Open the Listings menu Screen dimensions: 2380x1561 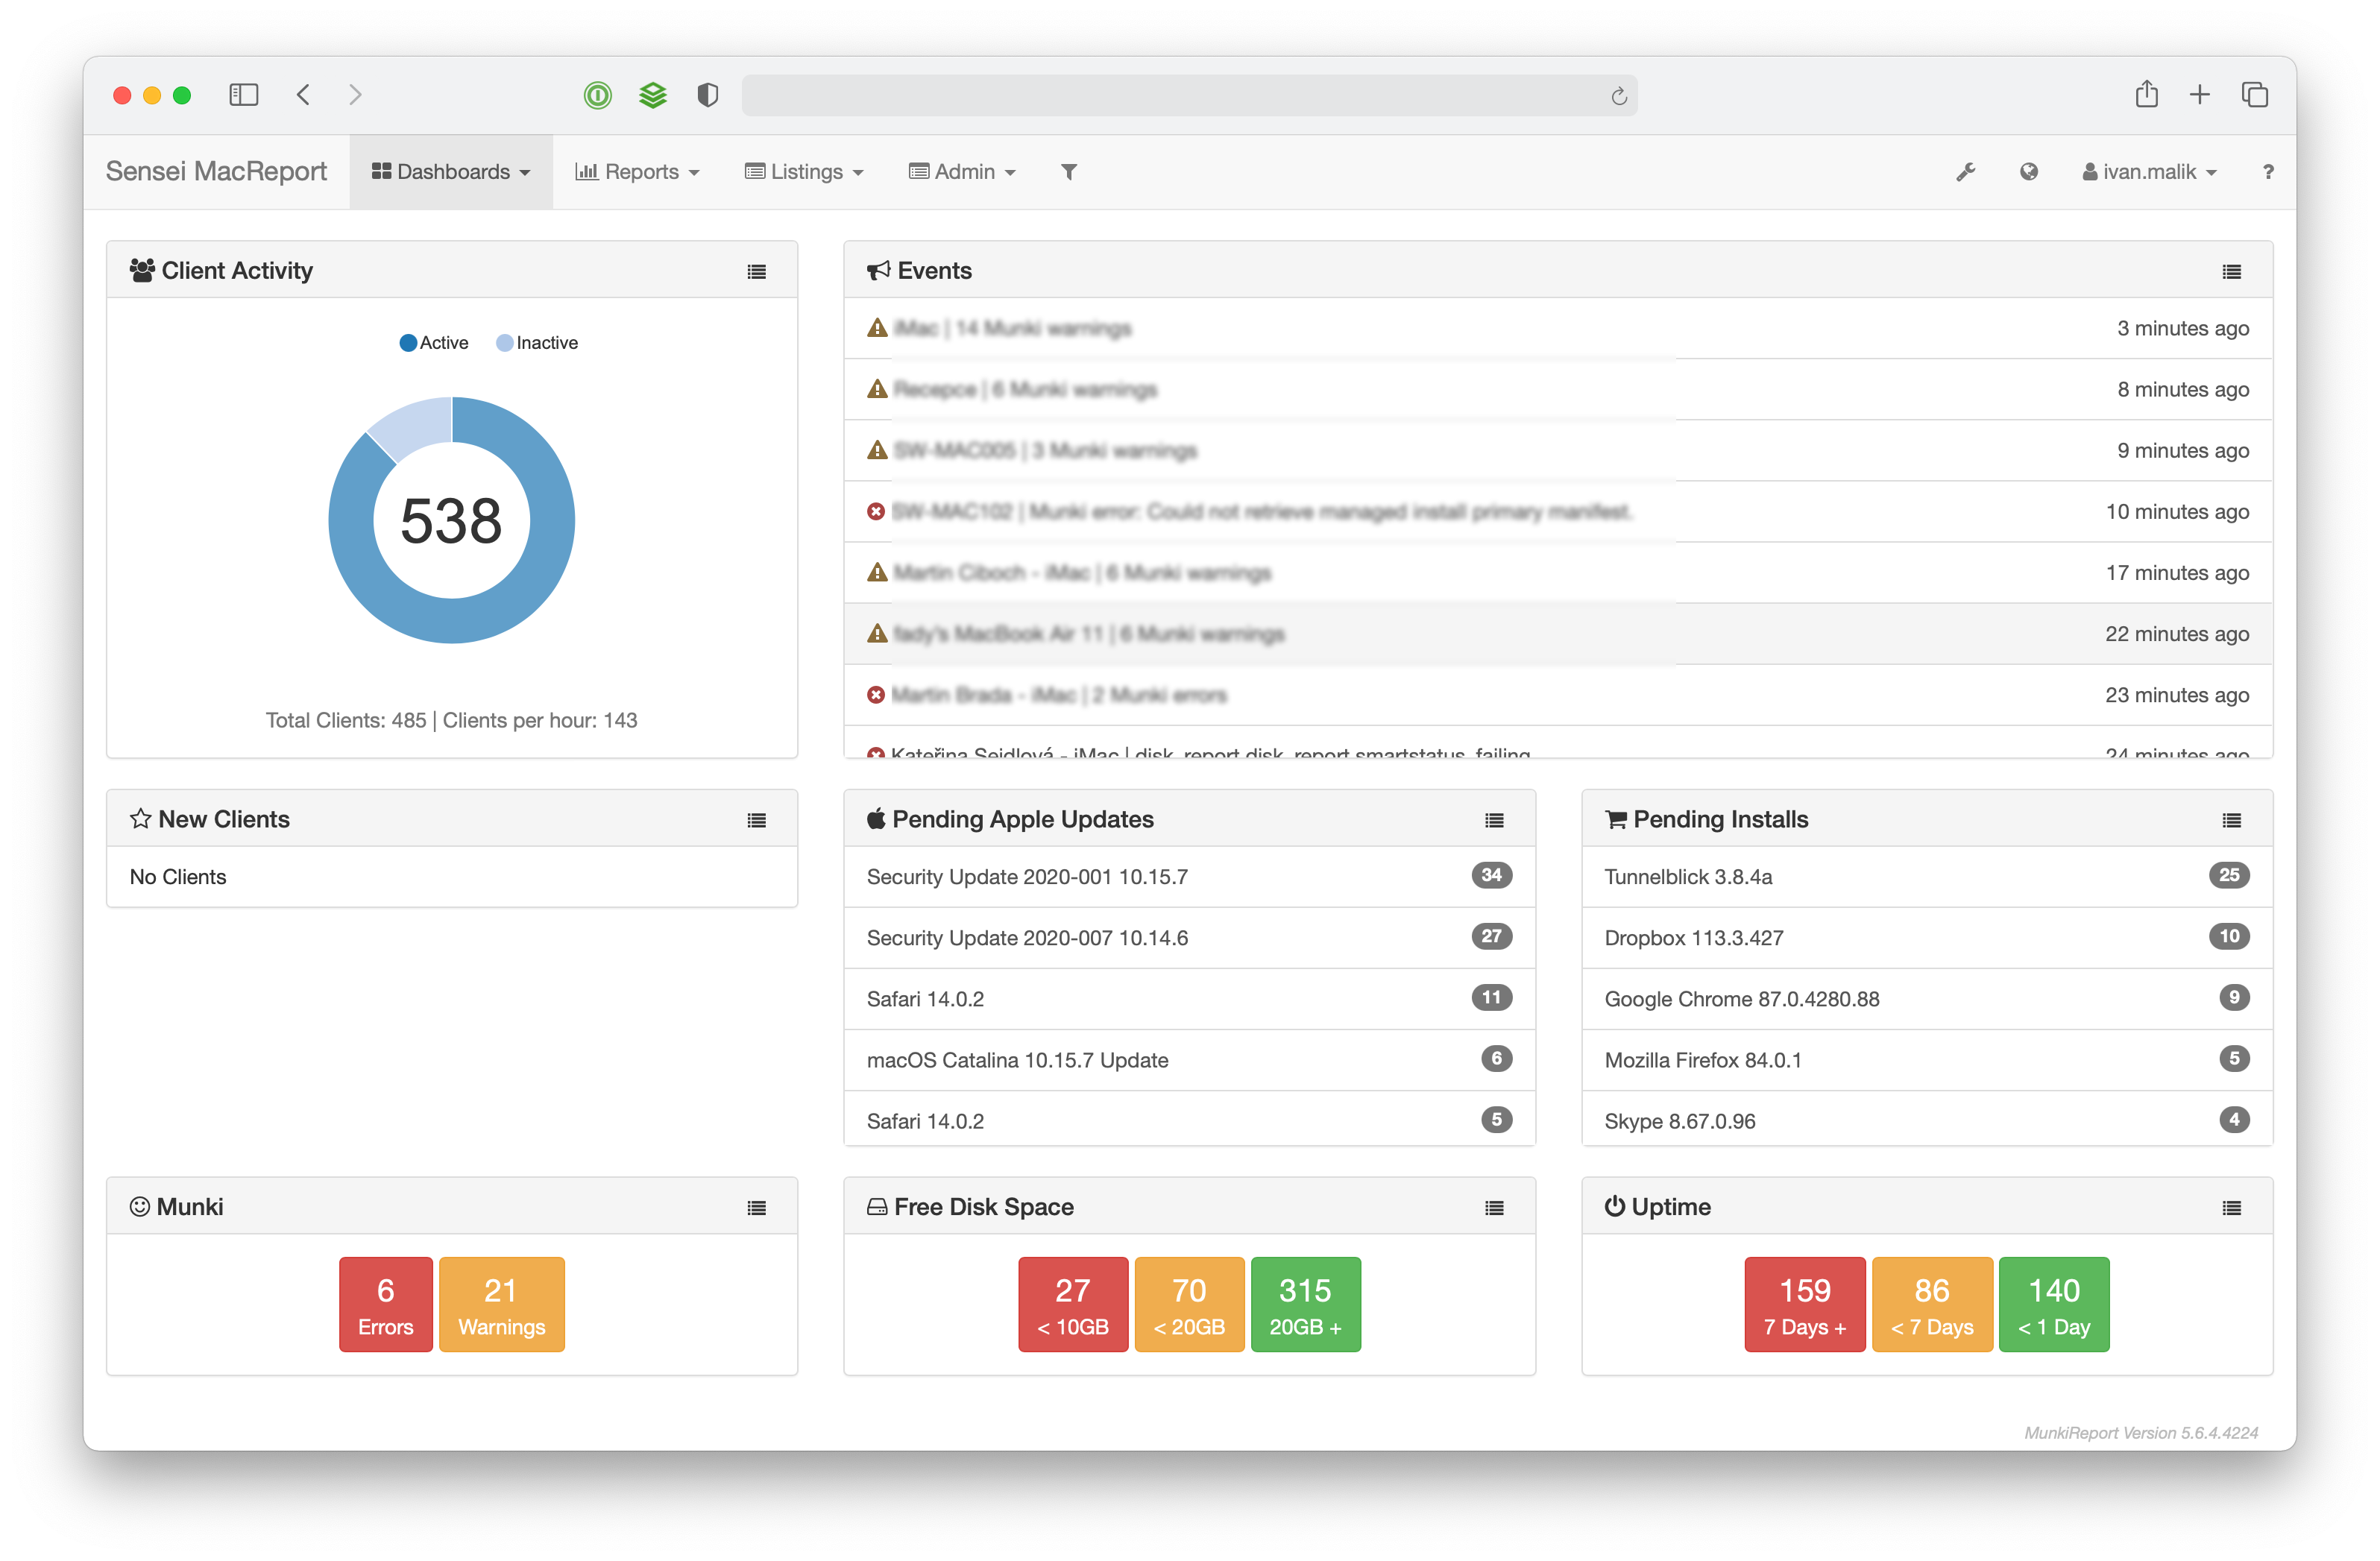click(804, 172)
